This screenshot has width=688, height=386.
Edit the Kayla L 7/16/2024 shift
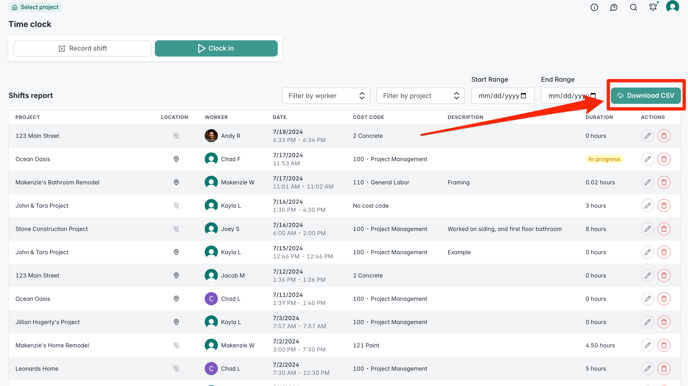click(647, 206)
